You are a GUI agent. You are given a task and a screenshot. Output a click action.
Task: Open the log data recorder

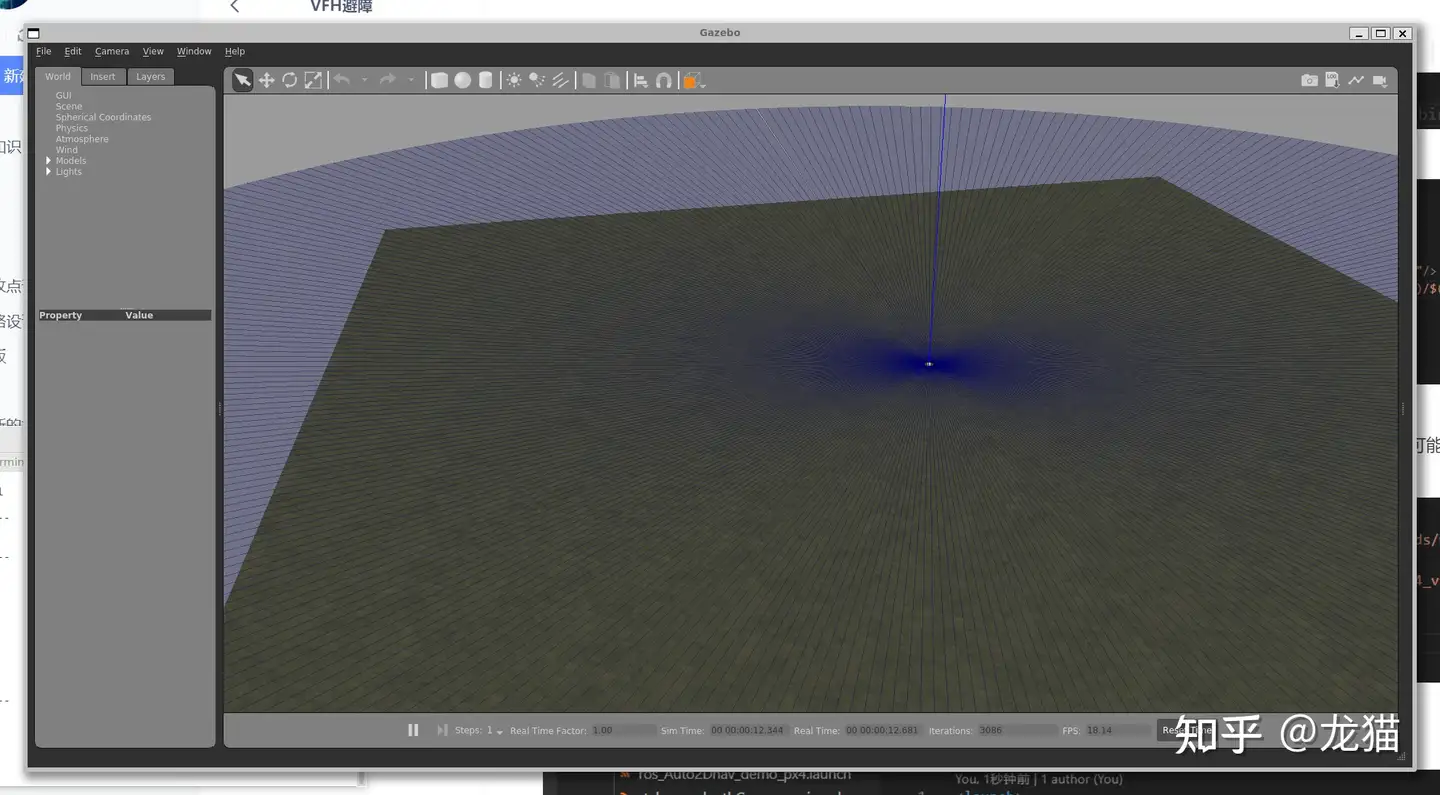coord(1332,80)
